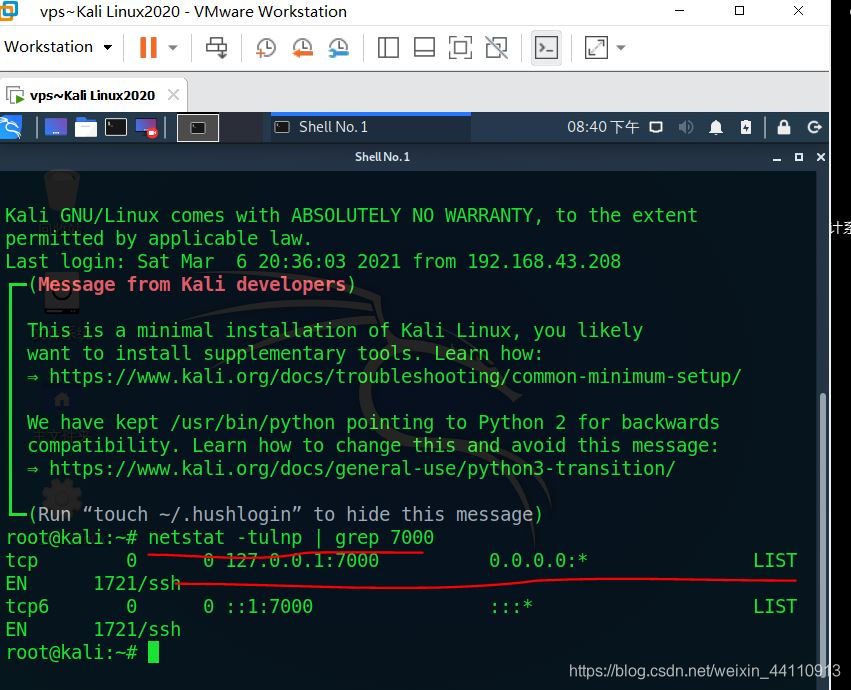
Task: Revert the VM to its snapshot
Action: [302, 48]
